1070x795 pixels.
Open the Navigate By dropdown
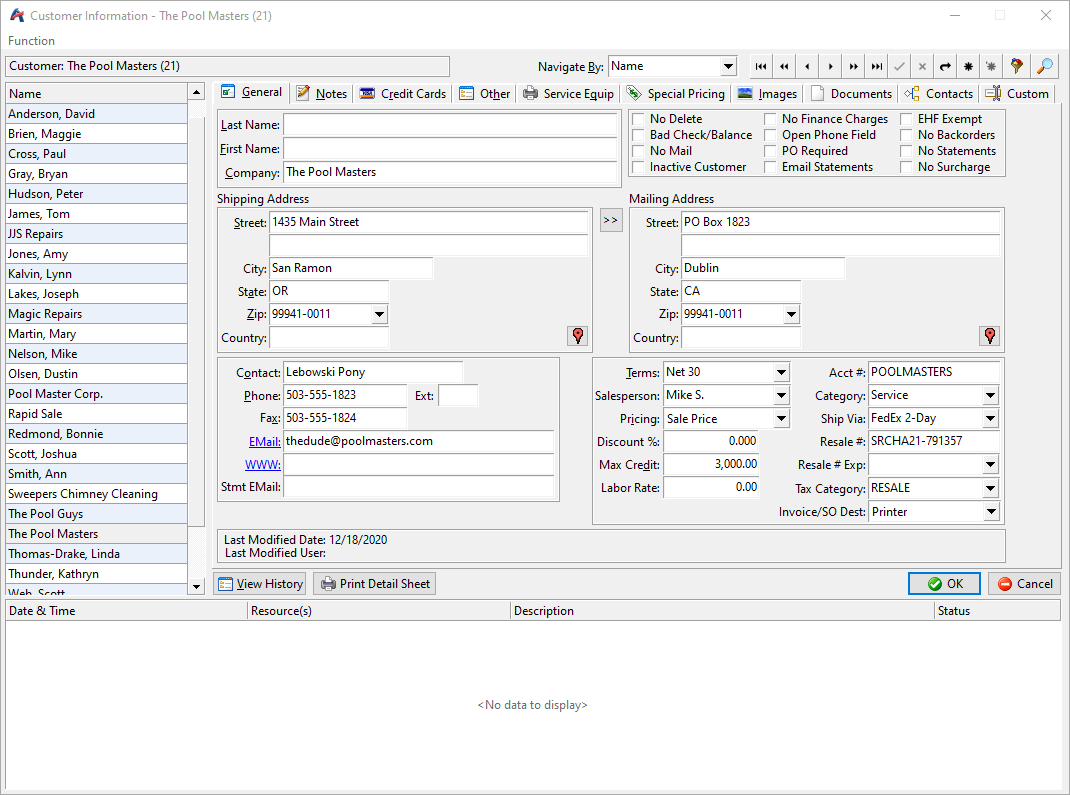(727, 67)
